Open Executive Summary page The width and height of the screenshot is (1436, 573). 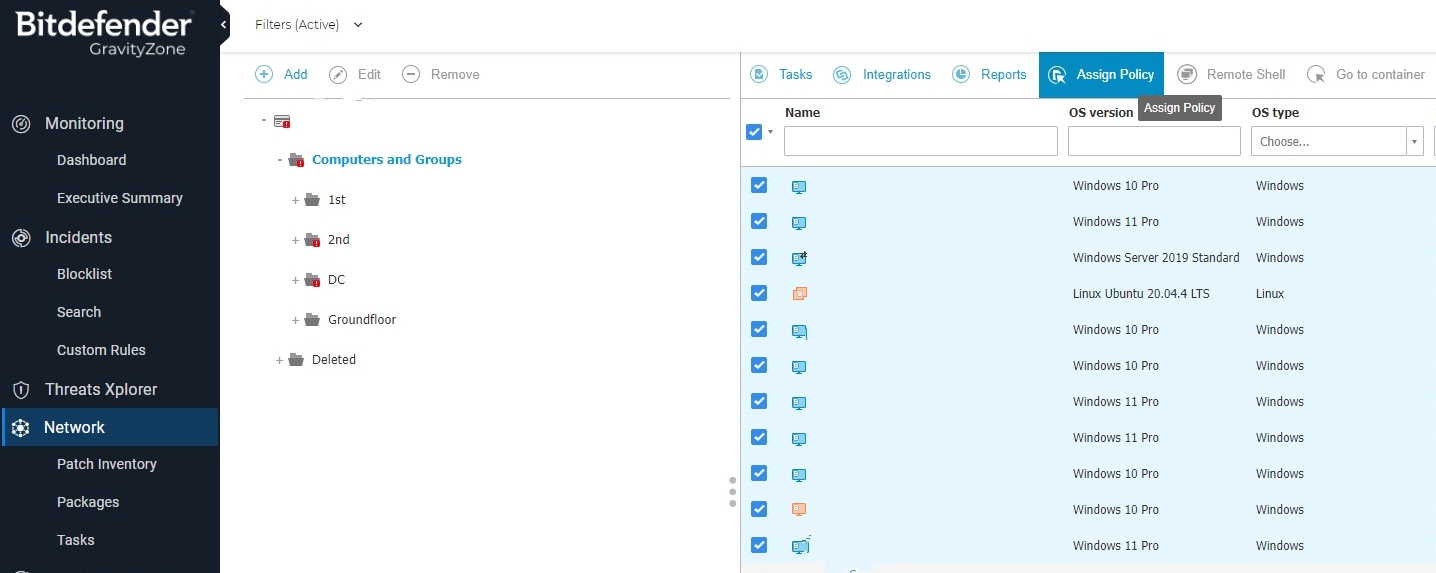tap(120, 198)
